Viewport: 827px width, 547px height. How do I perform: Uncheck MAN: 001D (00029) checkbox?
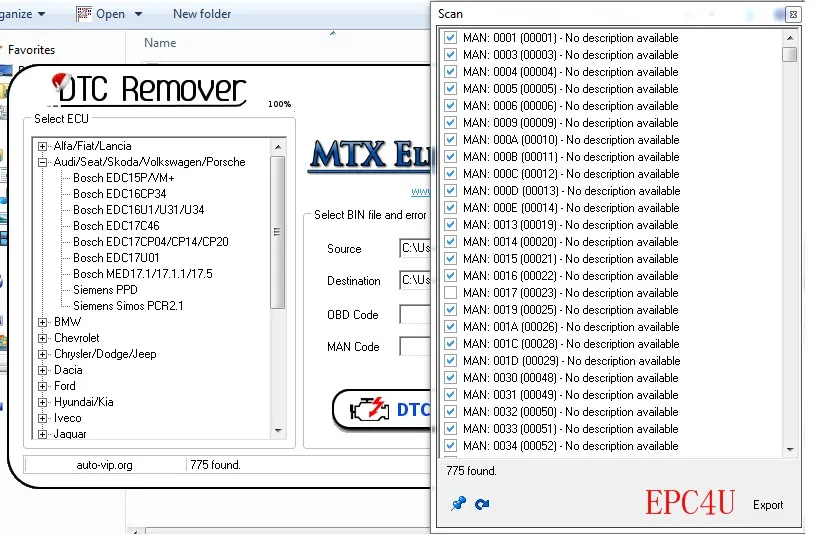pos(450,360)
